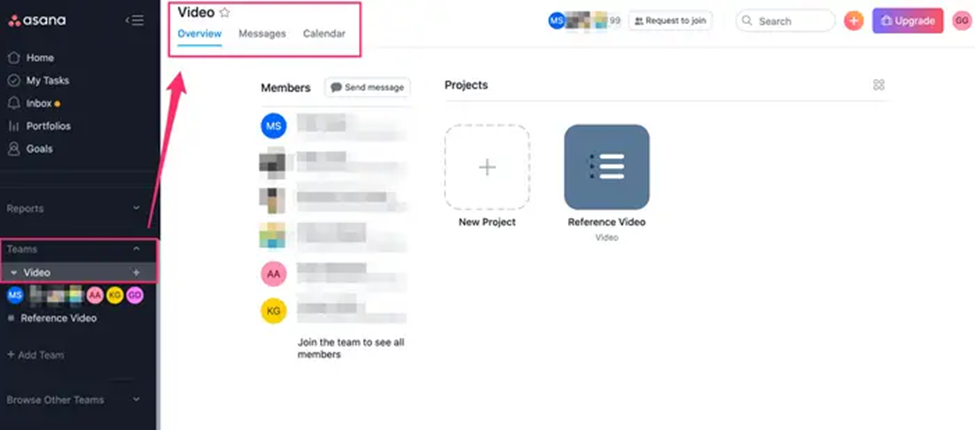Click GD avatar in sidebar team row
The height and width of the screenshot is (430, 975).
point(135,295)
